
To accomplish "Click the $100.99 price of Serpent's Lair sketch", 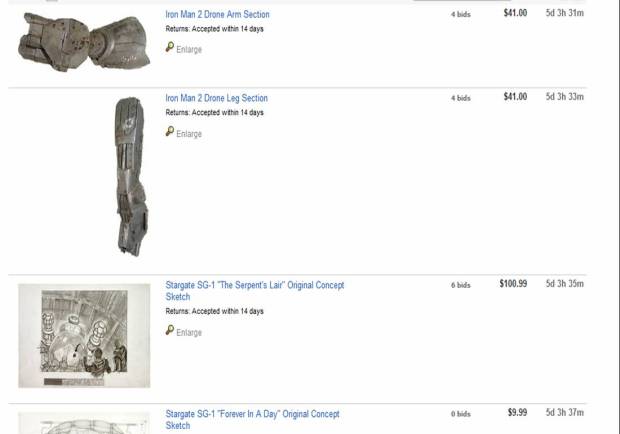I will 513,284.
